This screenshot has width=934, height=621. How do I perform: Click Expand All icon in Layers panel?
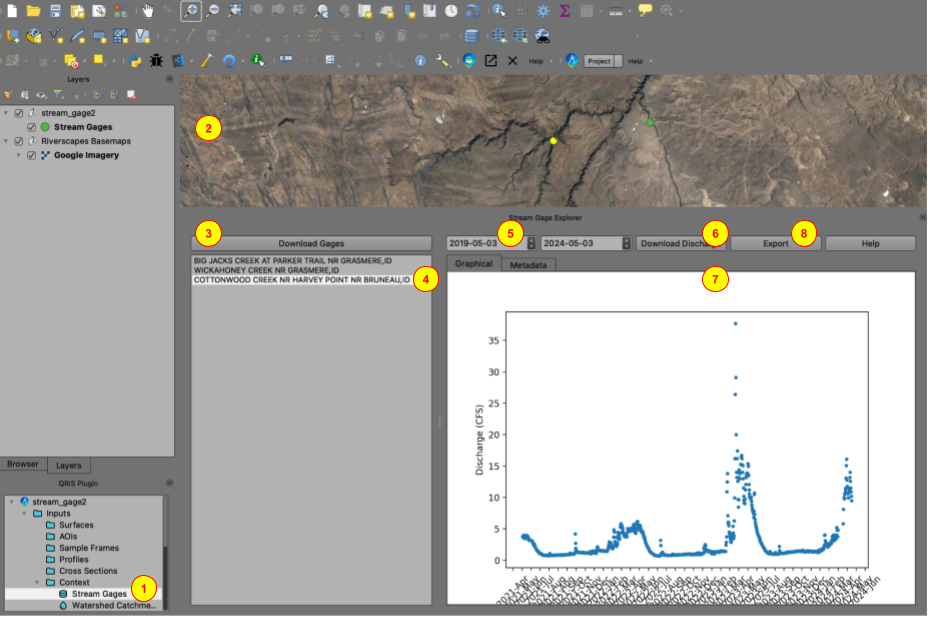[x=98, y=95]
